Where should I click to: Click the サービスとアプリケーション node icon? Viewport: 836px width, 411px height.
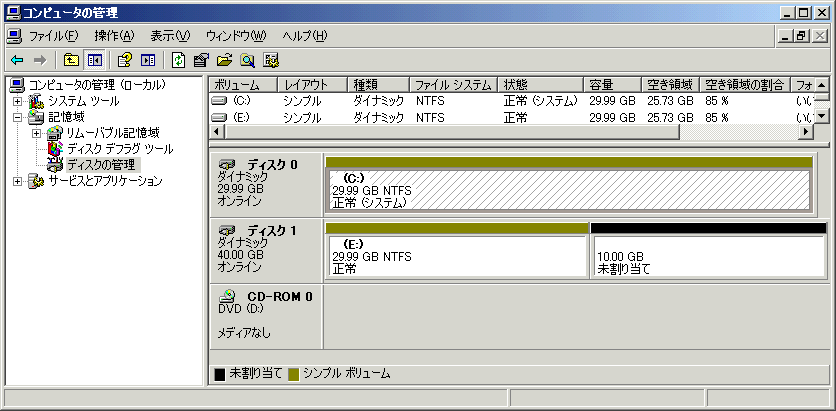coord(36,181)
